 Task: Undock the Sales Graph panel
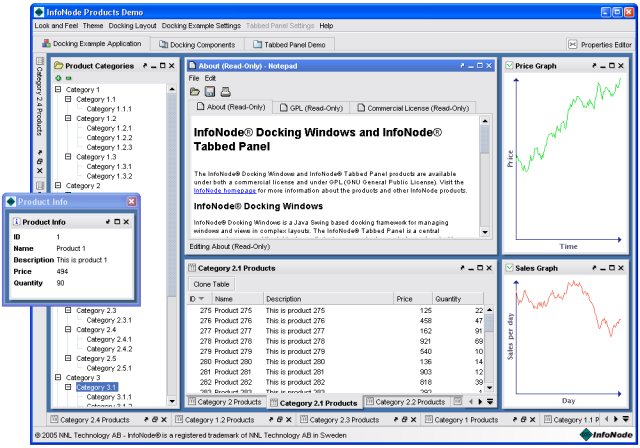click(594, 268)
